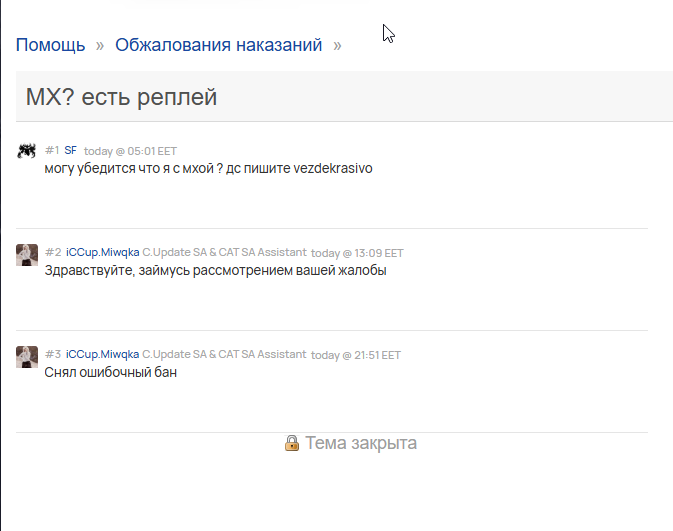This screenshot has width=673, height=531.
Task: Click timestamp today @ 13:09 EET
Action: click(x=357, y=253)
